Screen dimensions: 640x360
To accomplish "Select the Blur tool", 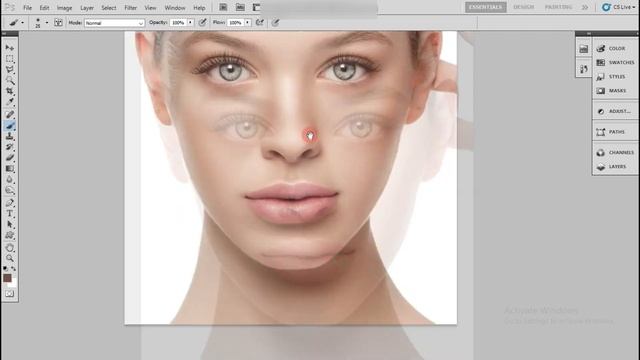I will [x=10, y=180].
